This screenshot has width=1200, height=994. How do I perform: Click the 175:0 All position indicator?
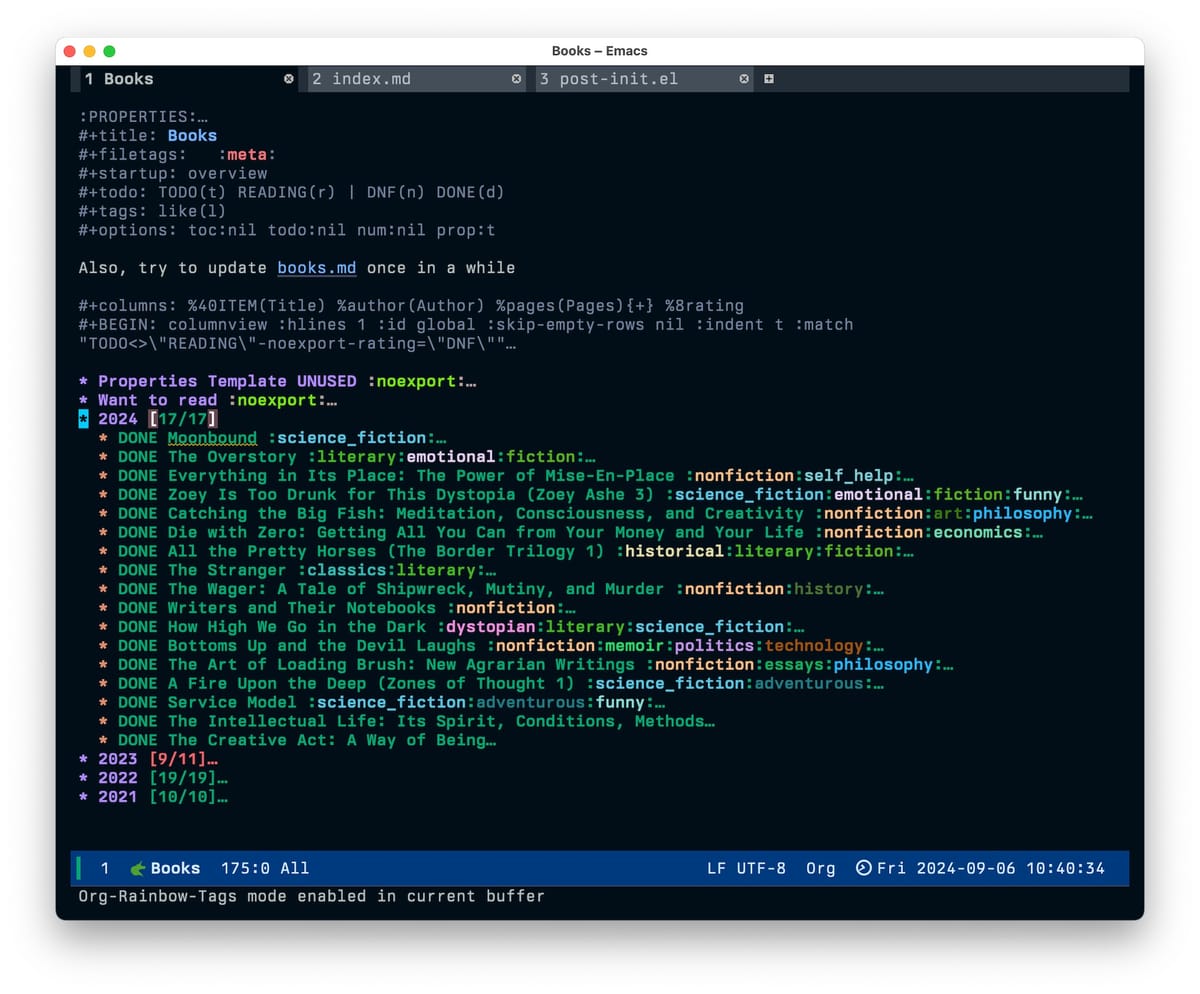pos(265,868)
